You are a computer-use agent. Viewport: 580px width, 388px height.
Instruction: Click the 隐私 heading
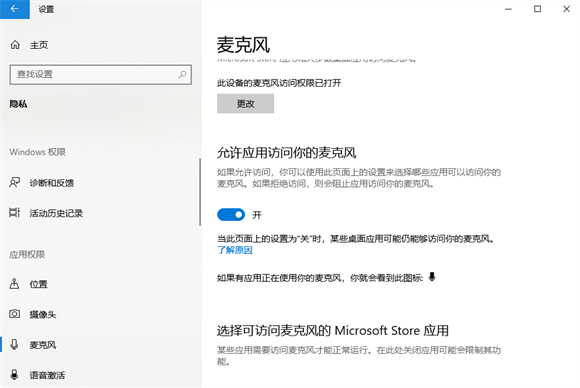click(18, 104)
